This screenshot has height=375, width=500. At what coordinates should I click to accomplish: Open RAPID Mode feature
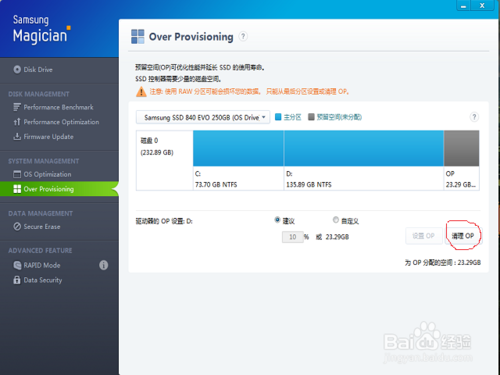[42, 265]
